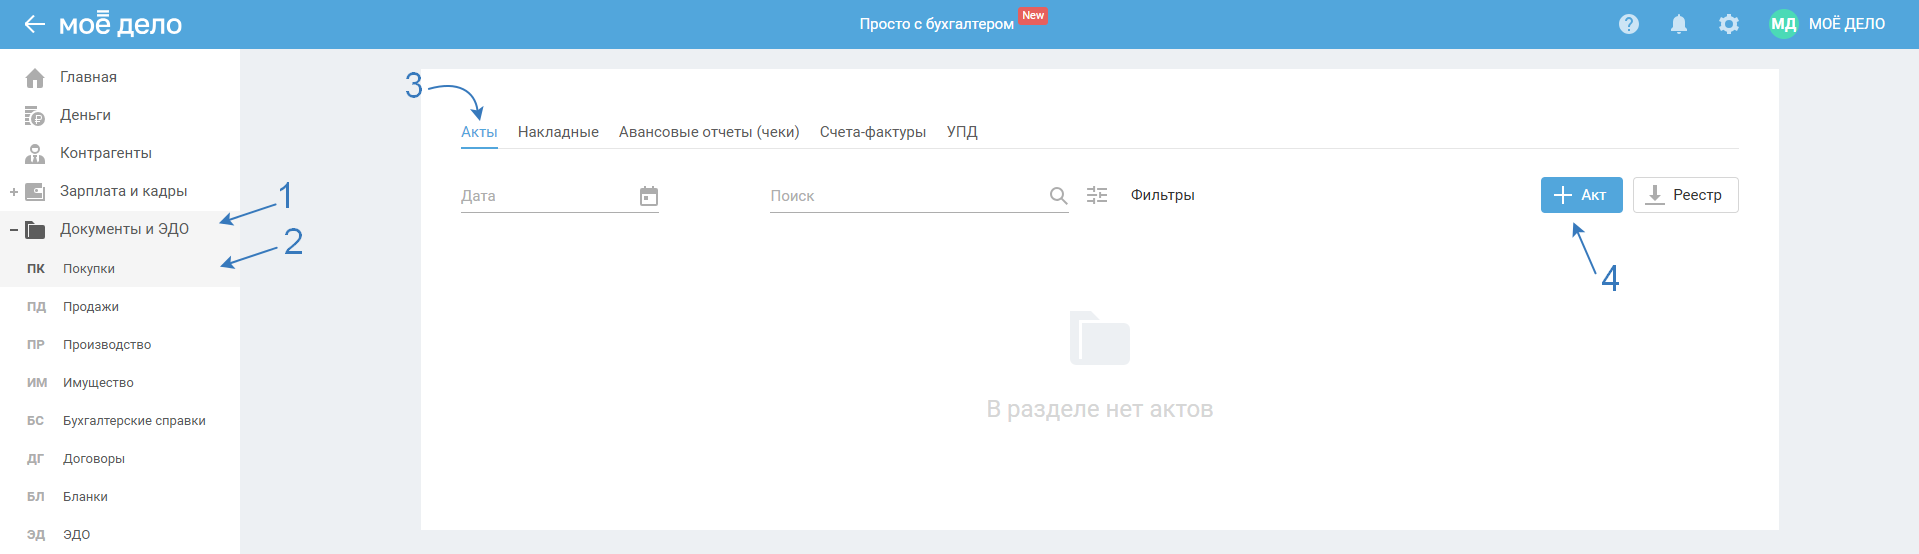The width and height of the screenshot is (1919, 554).
Task: Open the calendar date picker icon
Action: (x=649, y=196)
